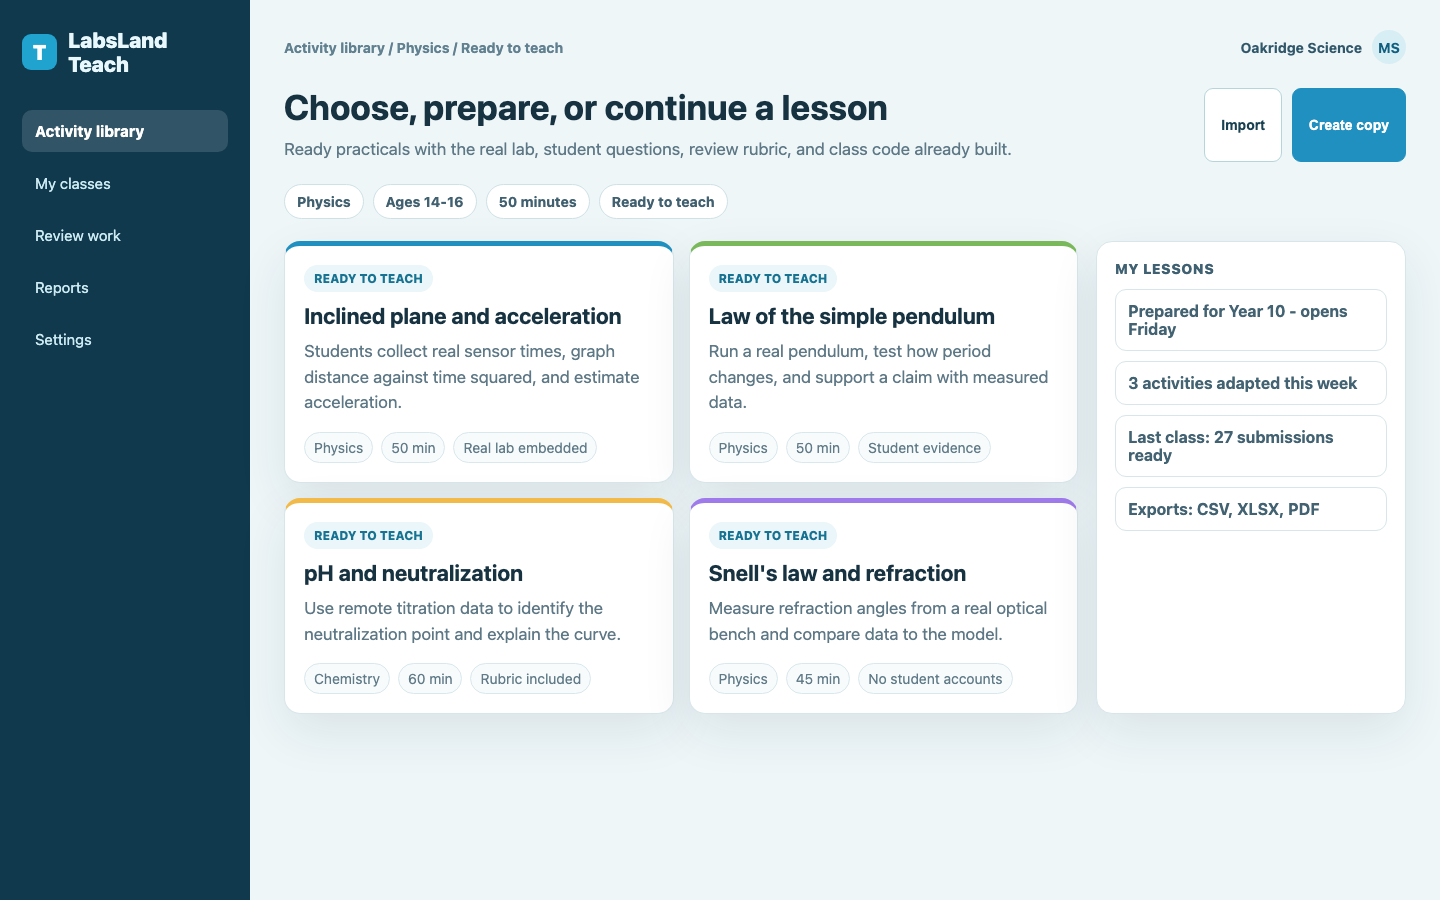
Task: Open the Activity library sidebar item
Action: point(125,131)
